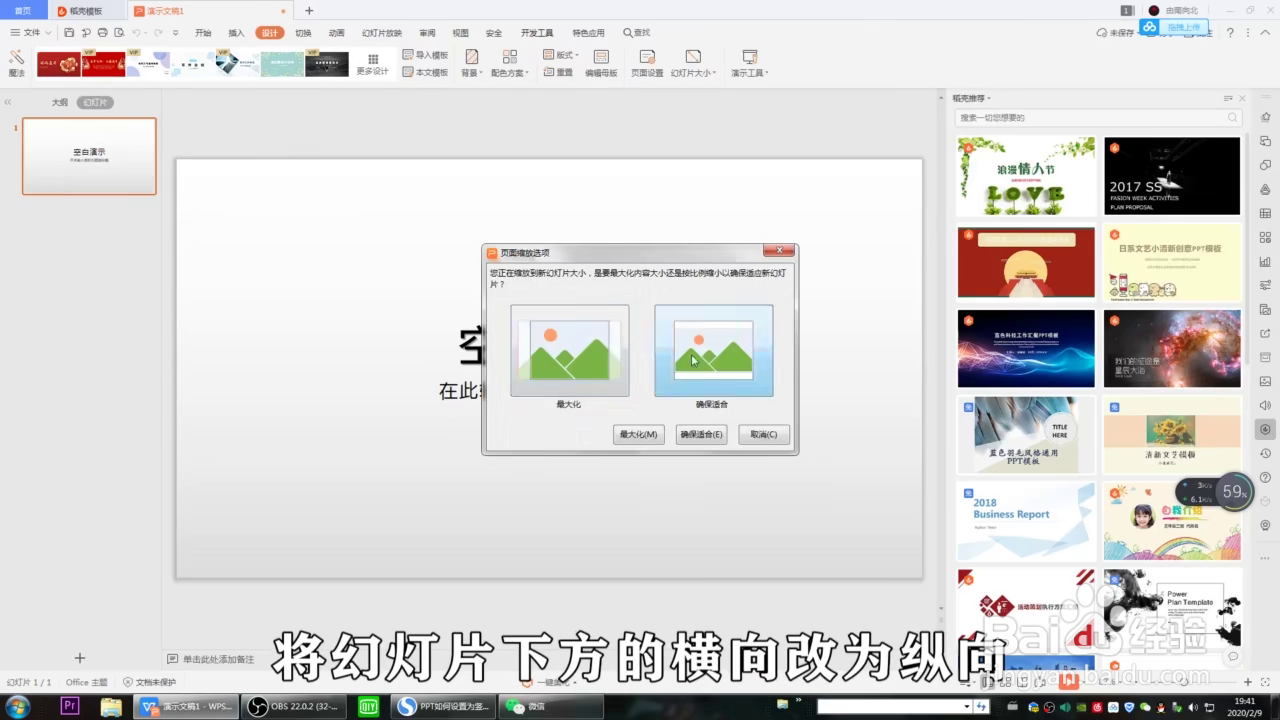
Task: Open the 特色应用 ribbon tab
Action: tap(588, 33)
